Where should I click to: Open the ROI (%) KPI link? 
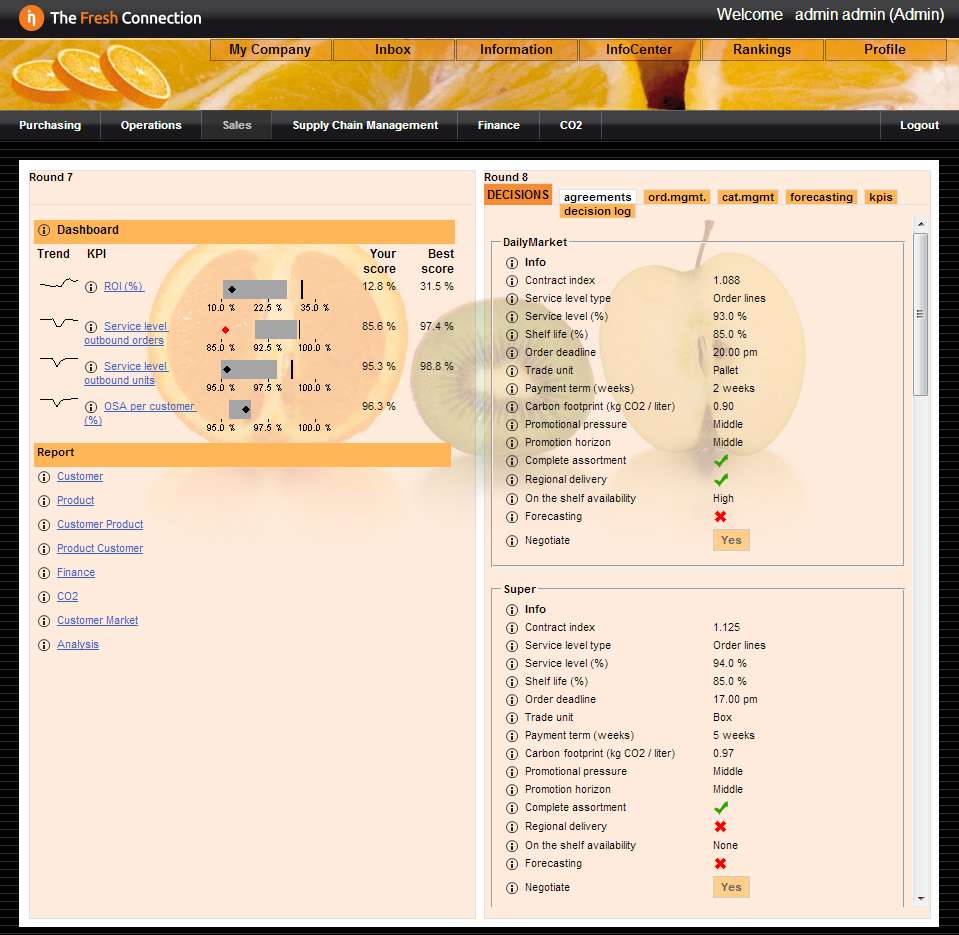(x=124, y=286)
